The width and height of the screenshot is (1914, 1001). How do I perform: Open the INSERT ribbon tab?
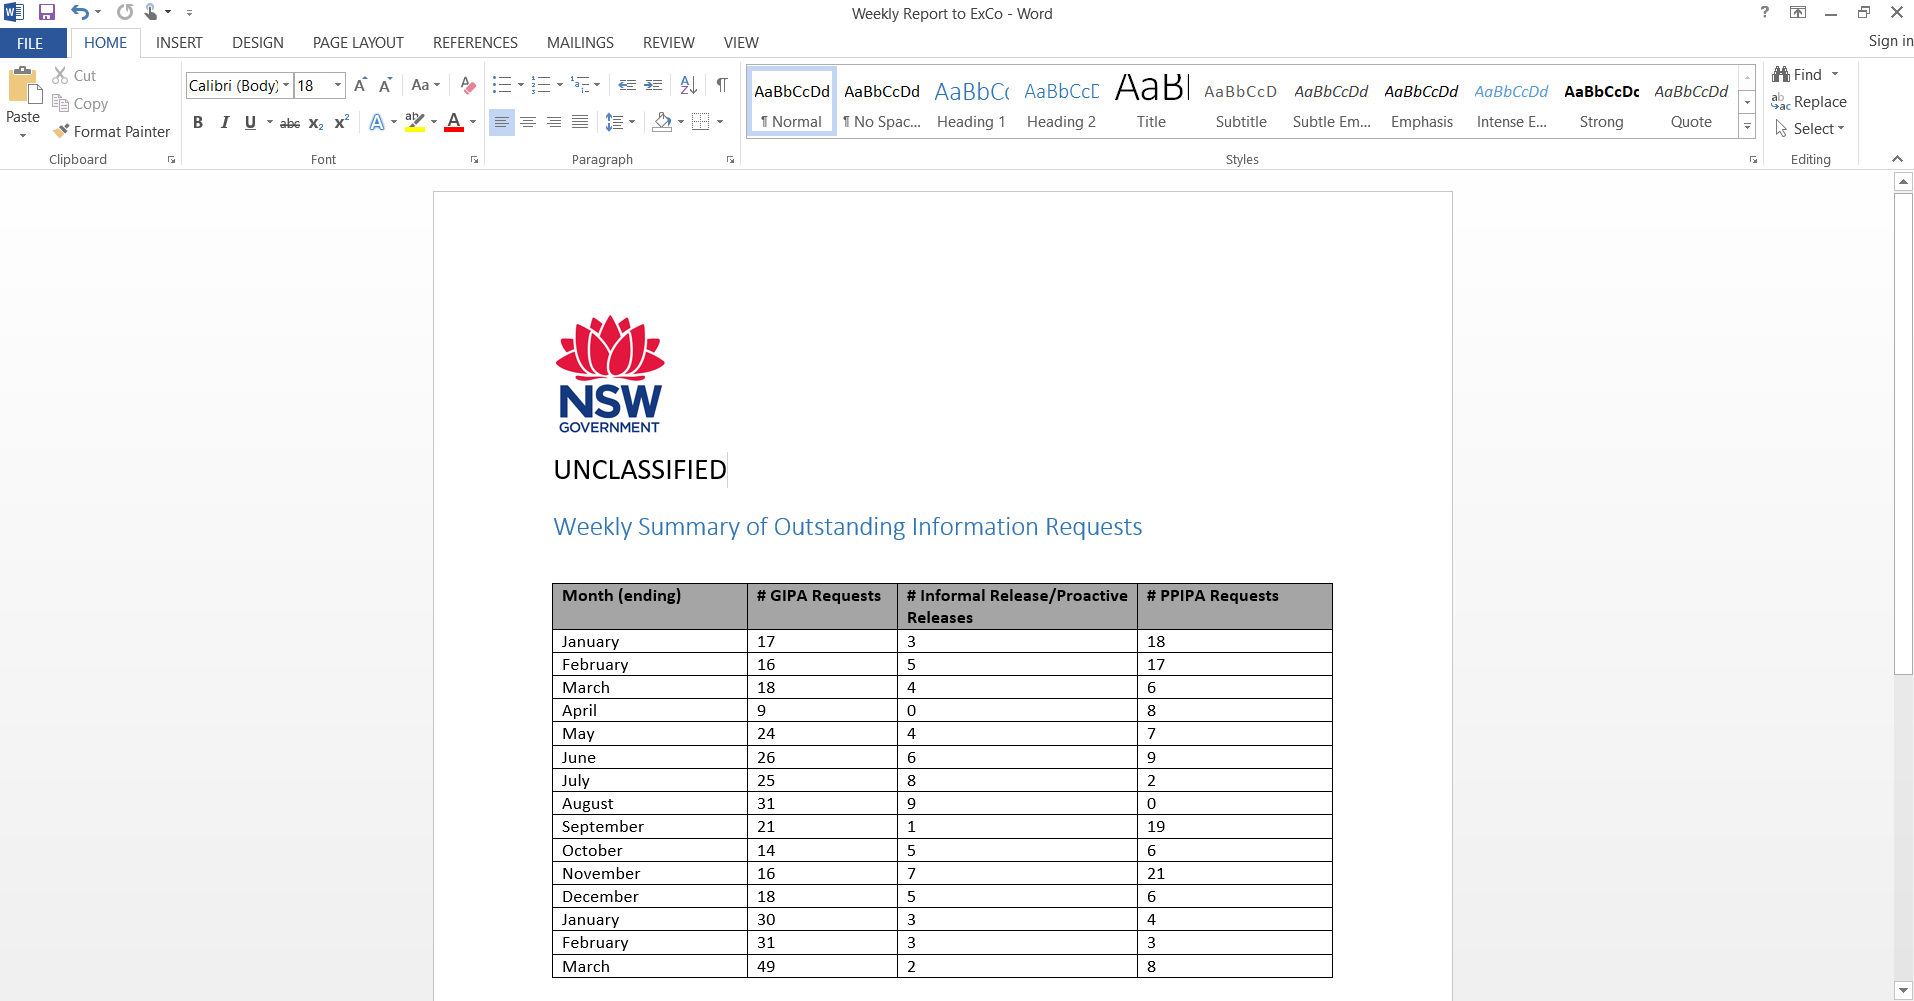(179, 42)
